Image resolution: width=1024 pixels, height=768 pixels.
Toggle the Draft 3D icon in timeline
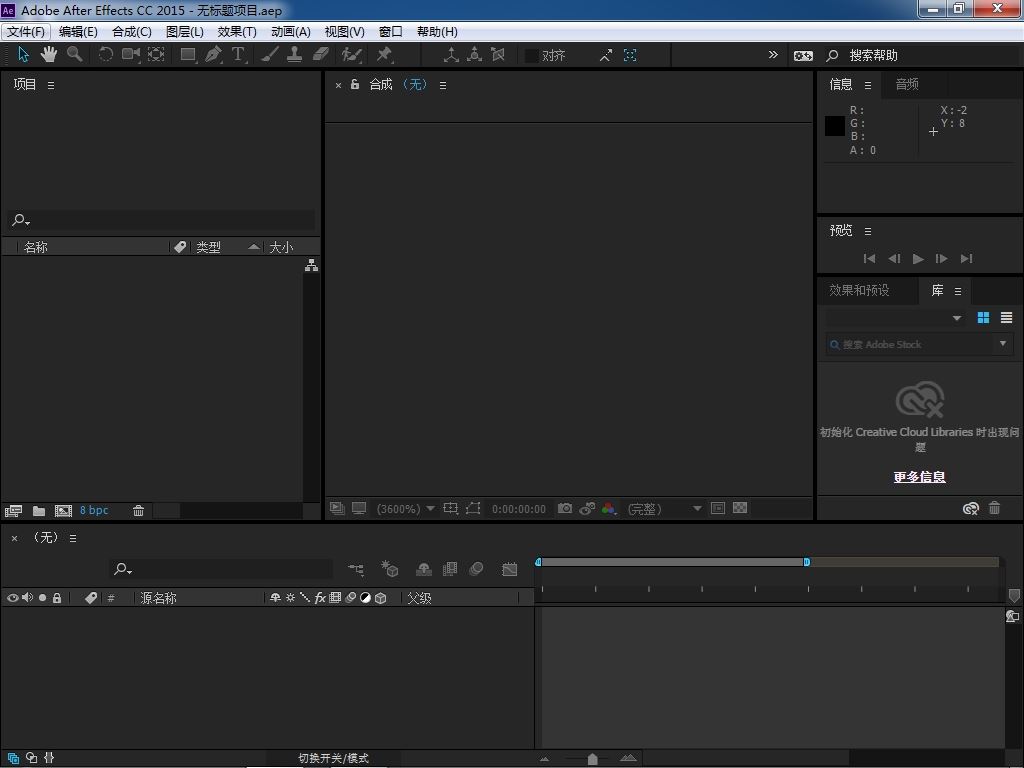pyautogui.click(x=390, y=569)
